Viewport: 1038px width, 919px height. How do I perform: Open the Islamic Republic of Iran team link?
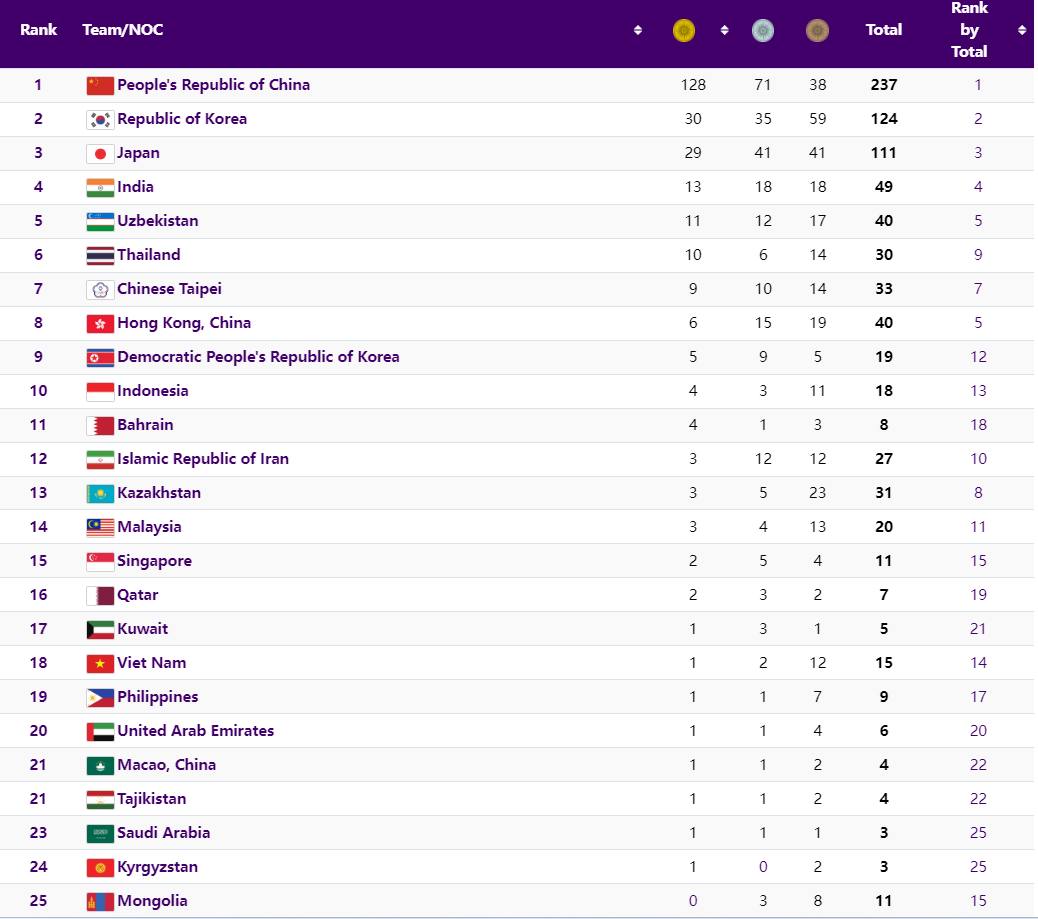(203, 459)
